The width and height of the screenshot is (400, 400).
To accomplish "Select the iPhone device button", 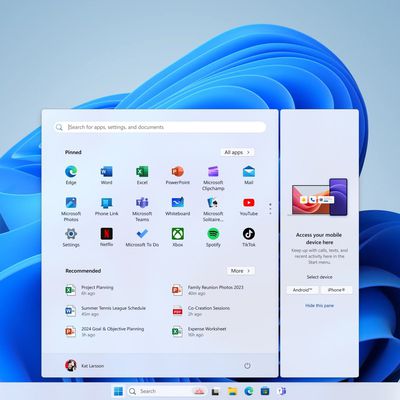I will tap(336, 290).
